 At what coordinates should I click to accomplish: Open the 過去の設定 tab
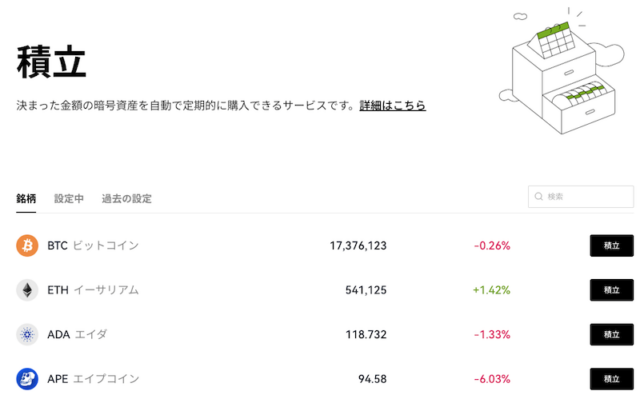pos(127,199)
